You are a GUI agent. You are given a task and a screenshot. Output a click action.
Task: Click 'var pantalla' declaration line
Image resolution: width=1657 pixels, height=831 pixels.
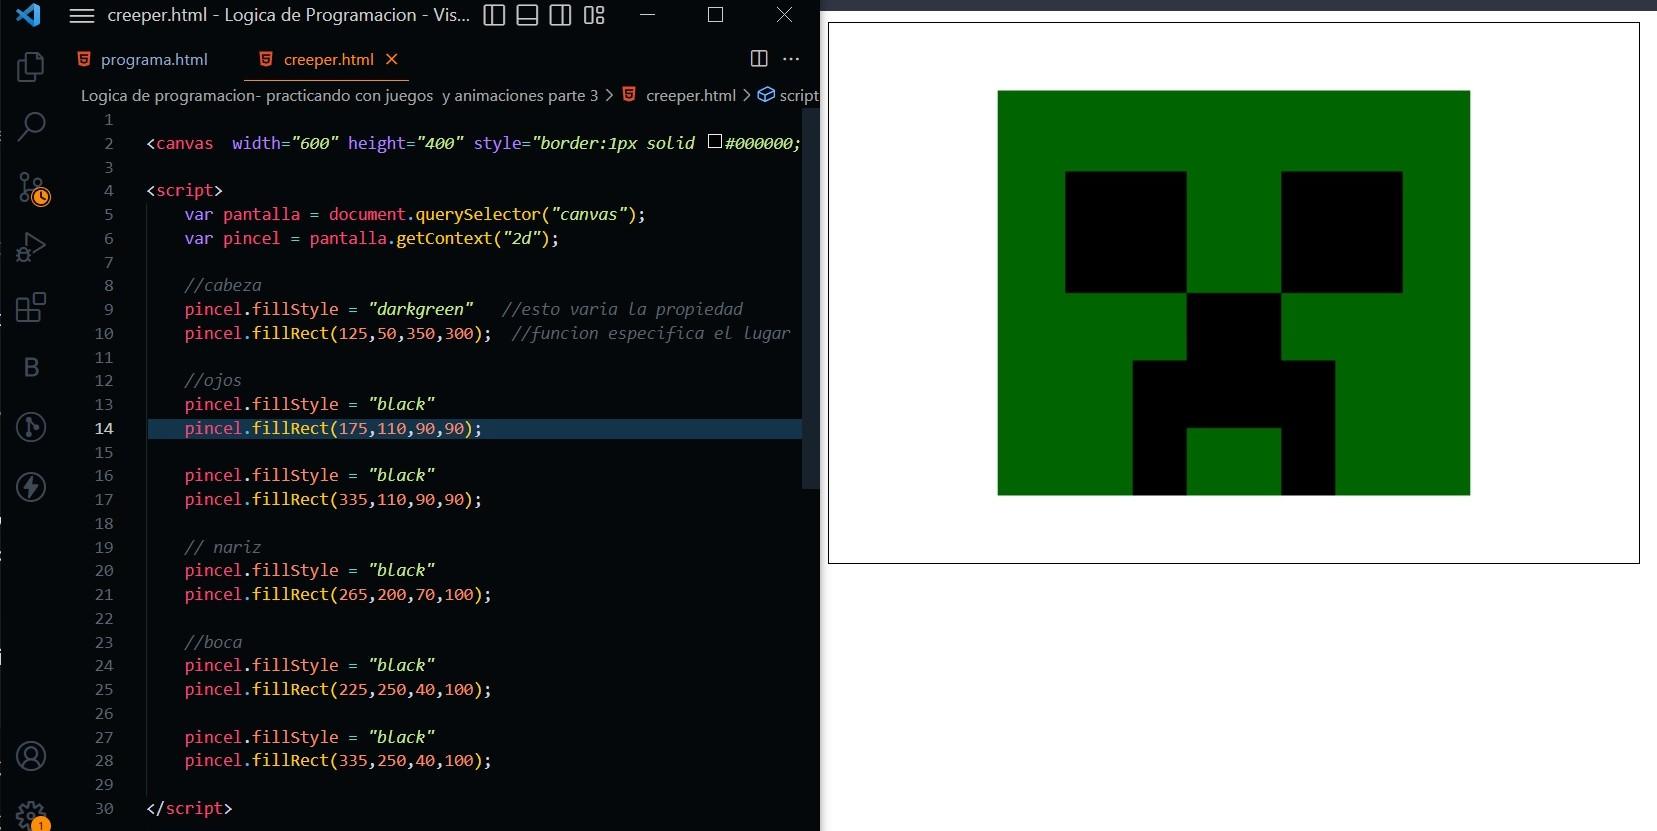[x=415, y=214]
